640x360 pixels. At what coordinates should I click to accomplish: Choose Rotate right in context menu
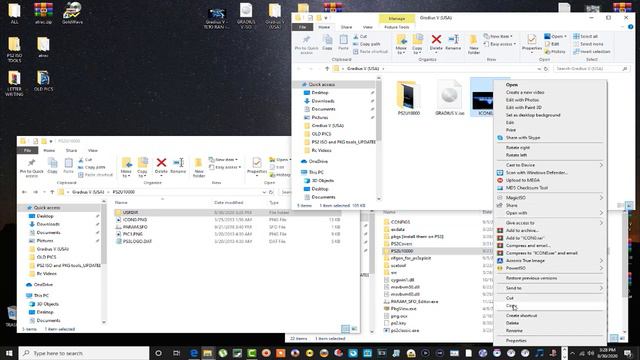(x=518, y=147)
